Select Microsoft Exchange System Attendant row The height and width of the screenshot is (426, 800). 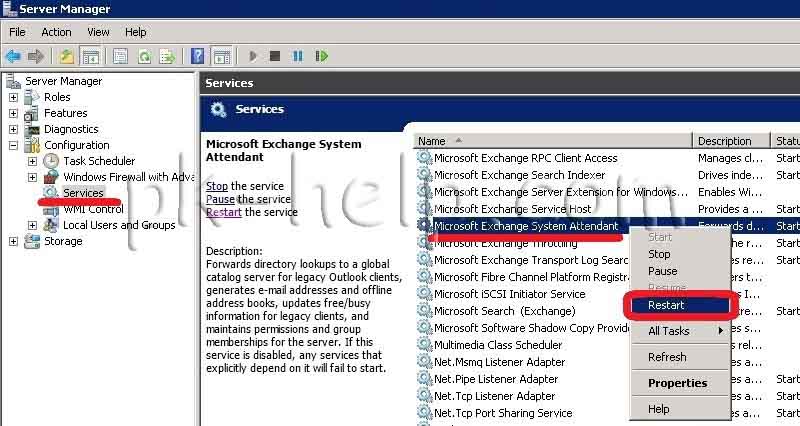tap(607, 226)
